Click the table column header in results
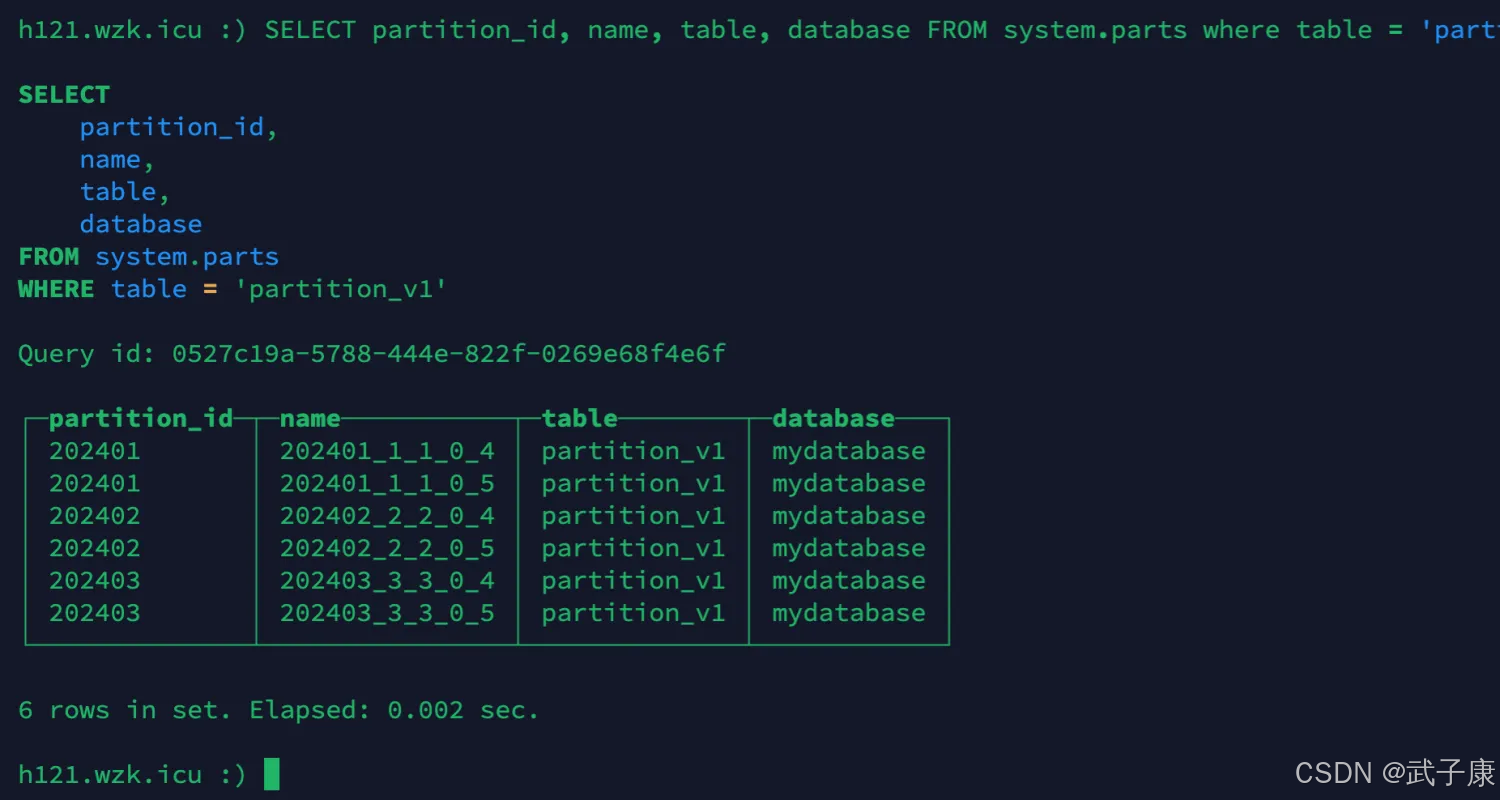Image resolution: width=1500 pixels, height=800 pixels. [x=579, y=418]
